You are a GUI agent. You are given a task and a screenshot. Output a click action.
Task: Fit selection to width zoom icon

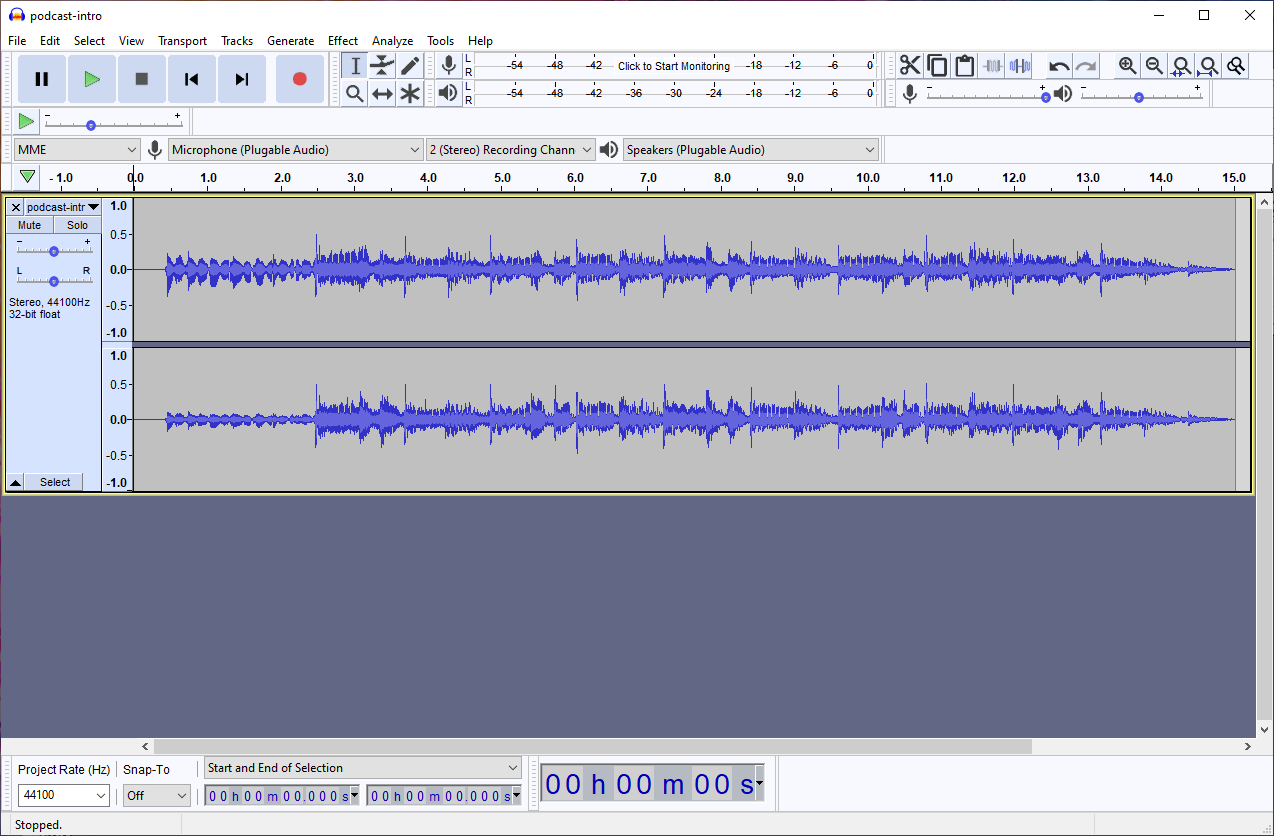point(1182,66)
